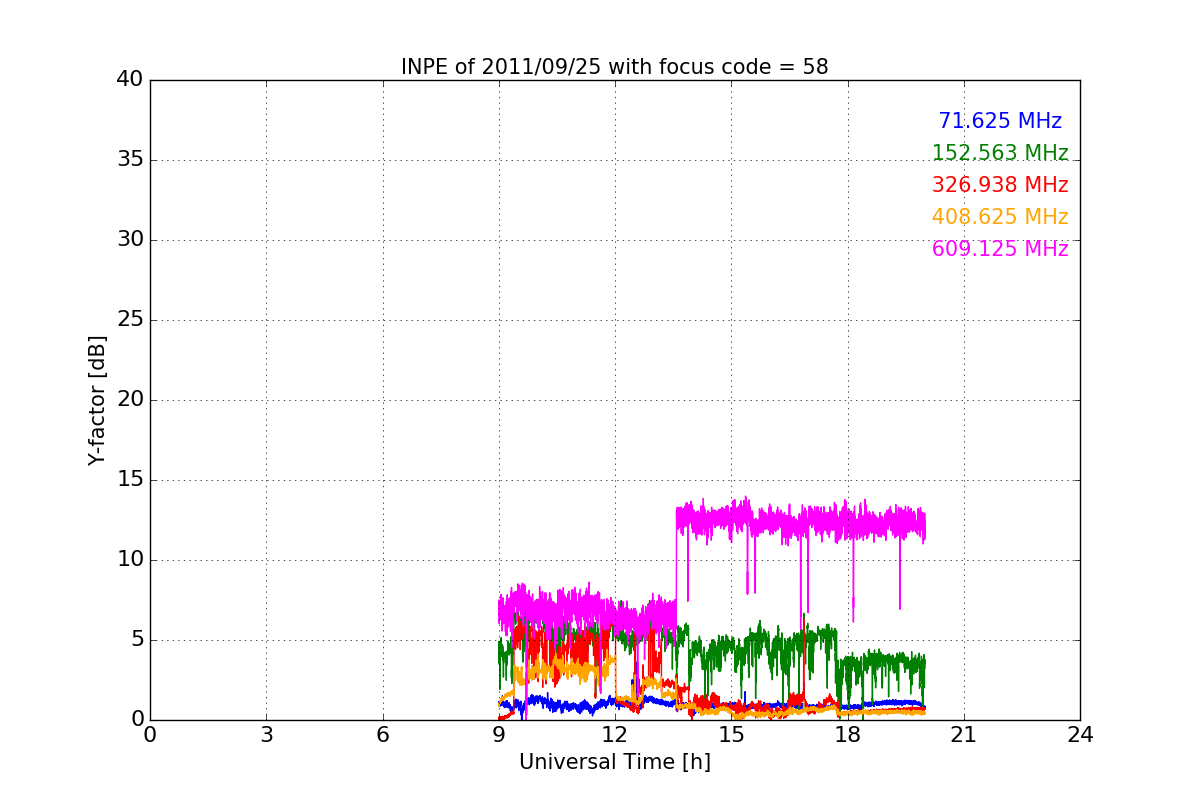The height and width of the screenshot is (800, 1200).
Task: Click the x-axis tick label 21
Action: coord(964,735)
